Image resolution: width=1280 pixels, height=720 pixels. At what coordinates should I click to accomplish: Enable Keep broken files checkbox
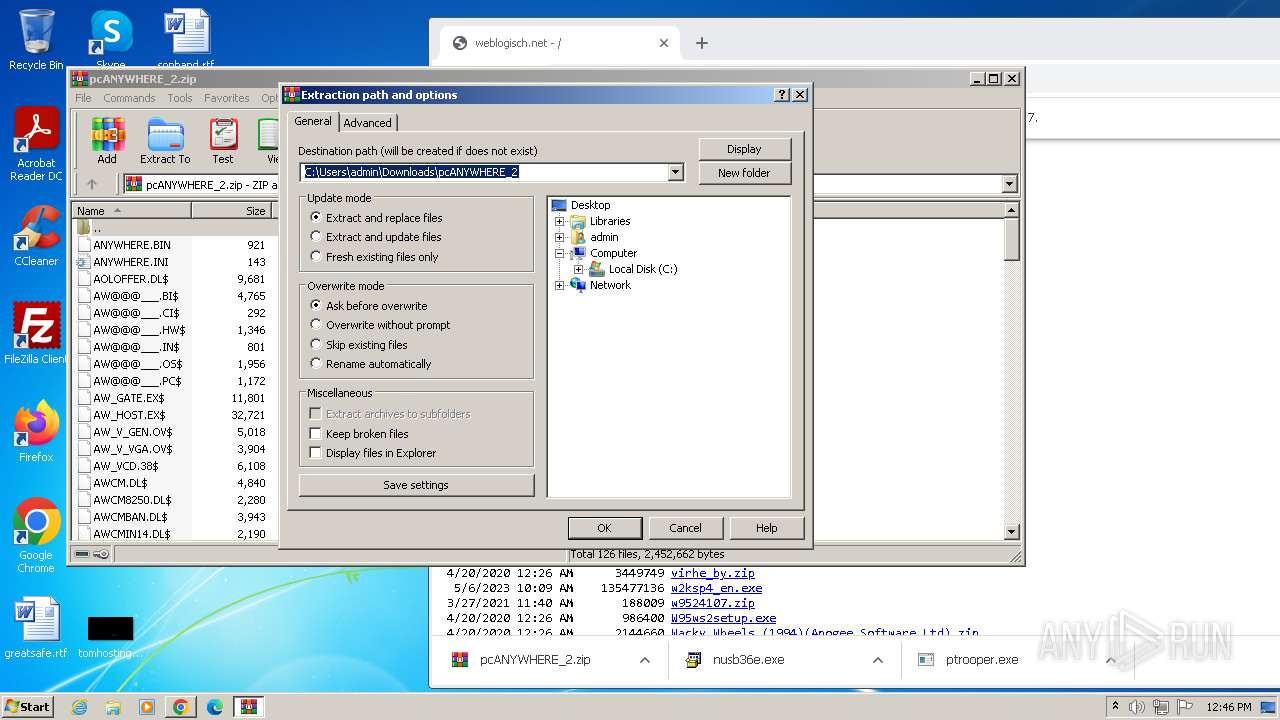pos(316,434)
